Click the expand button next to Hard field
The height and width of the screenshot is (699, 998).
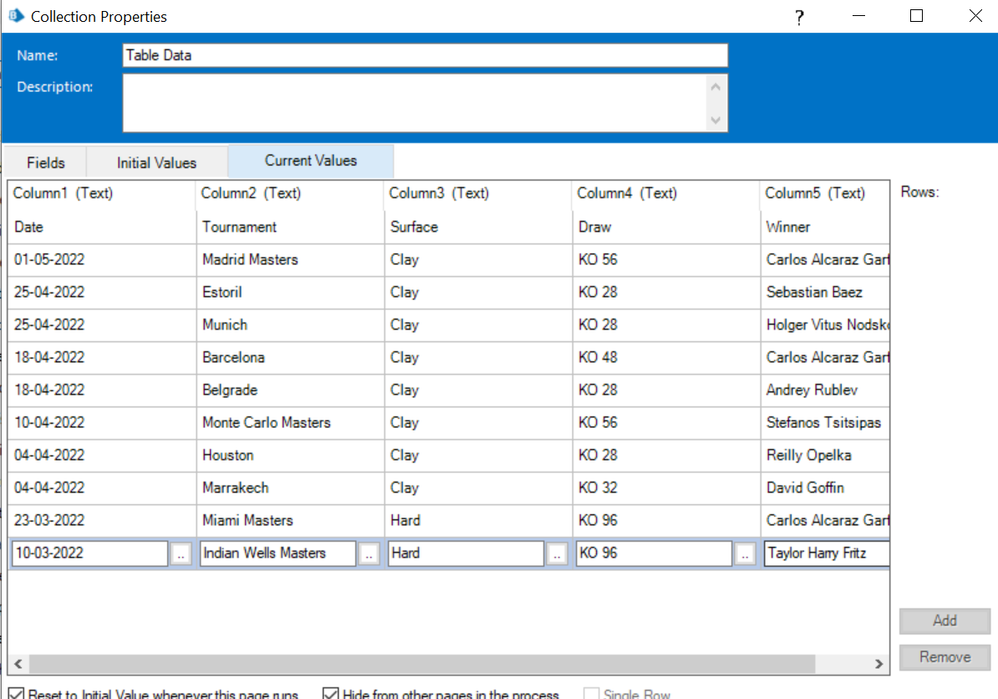(x=557, y=554)
